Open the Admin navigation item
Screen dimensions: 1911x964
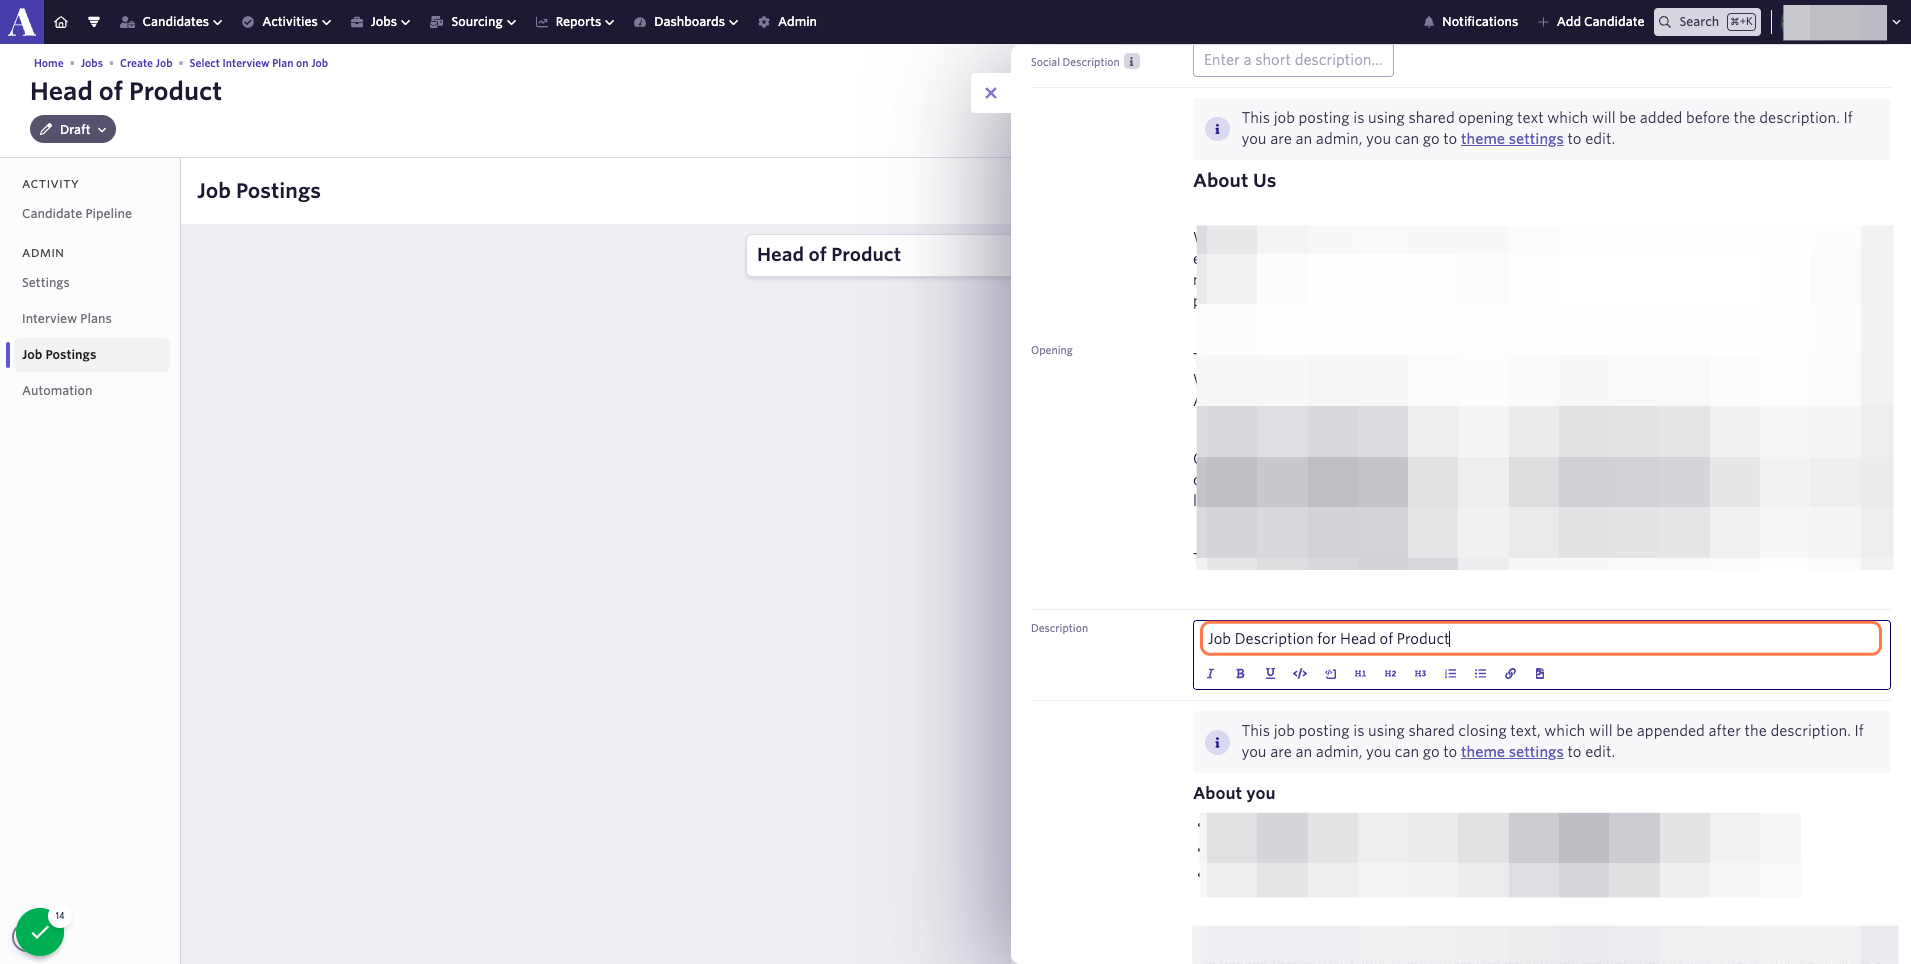click(787, 22)
